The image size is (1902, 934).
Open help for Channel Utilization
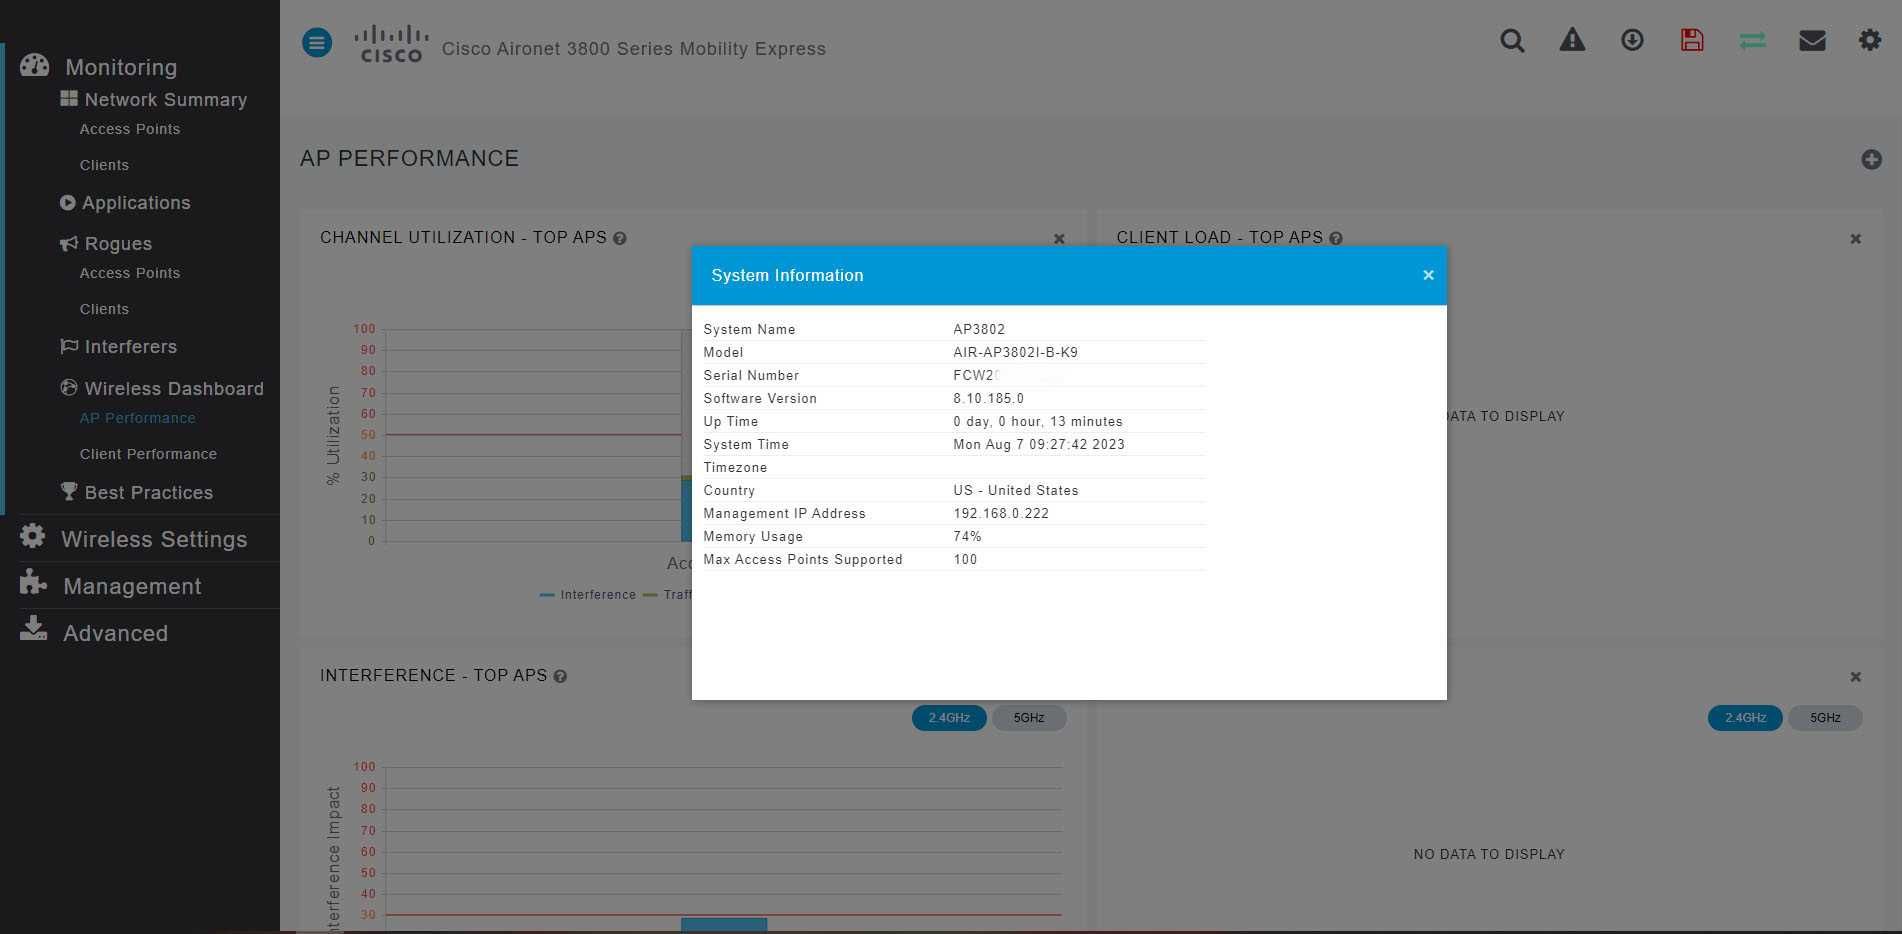click(x=620, y=238)
